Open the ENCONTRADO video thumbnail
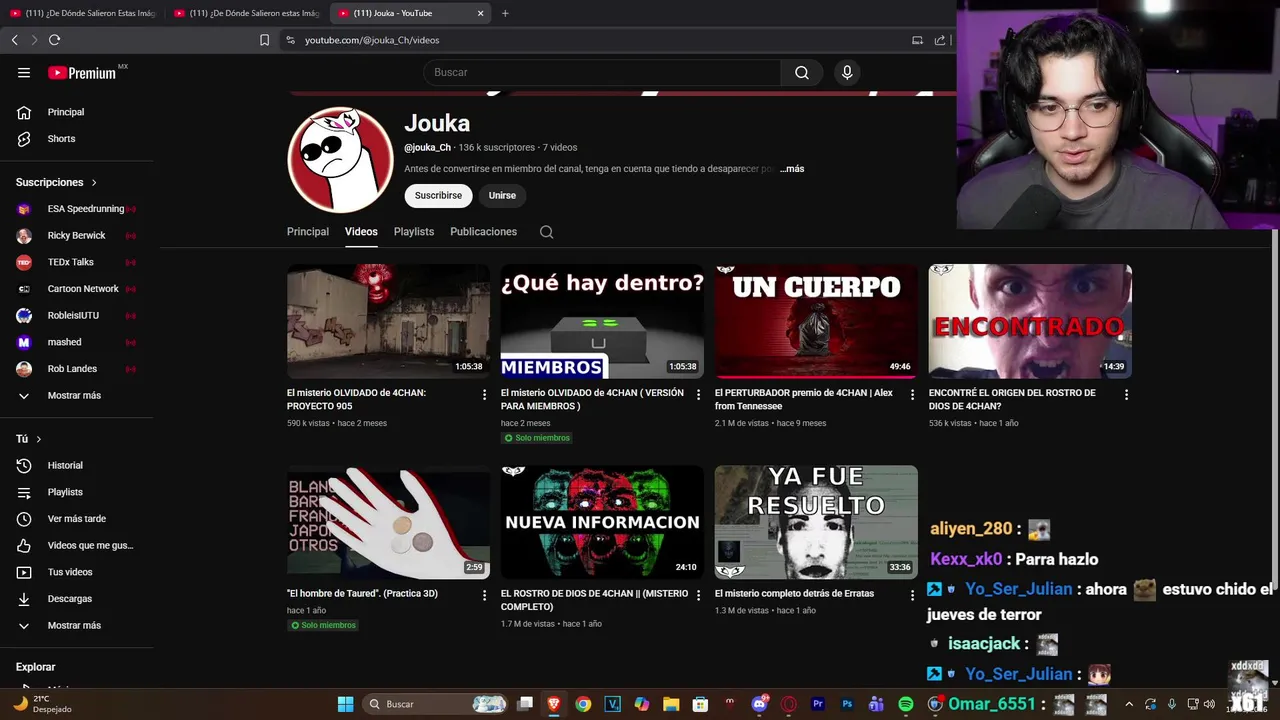The image size is (1280, 720). [x=1030, y=321]
